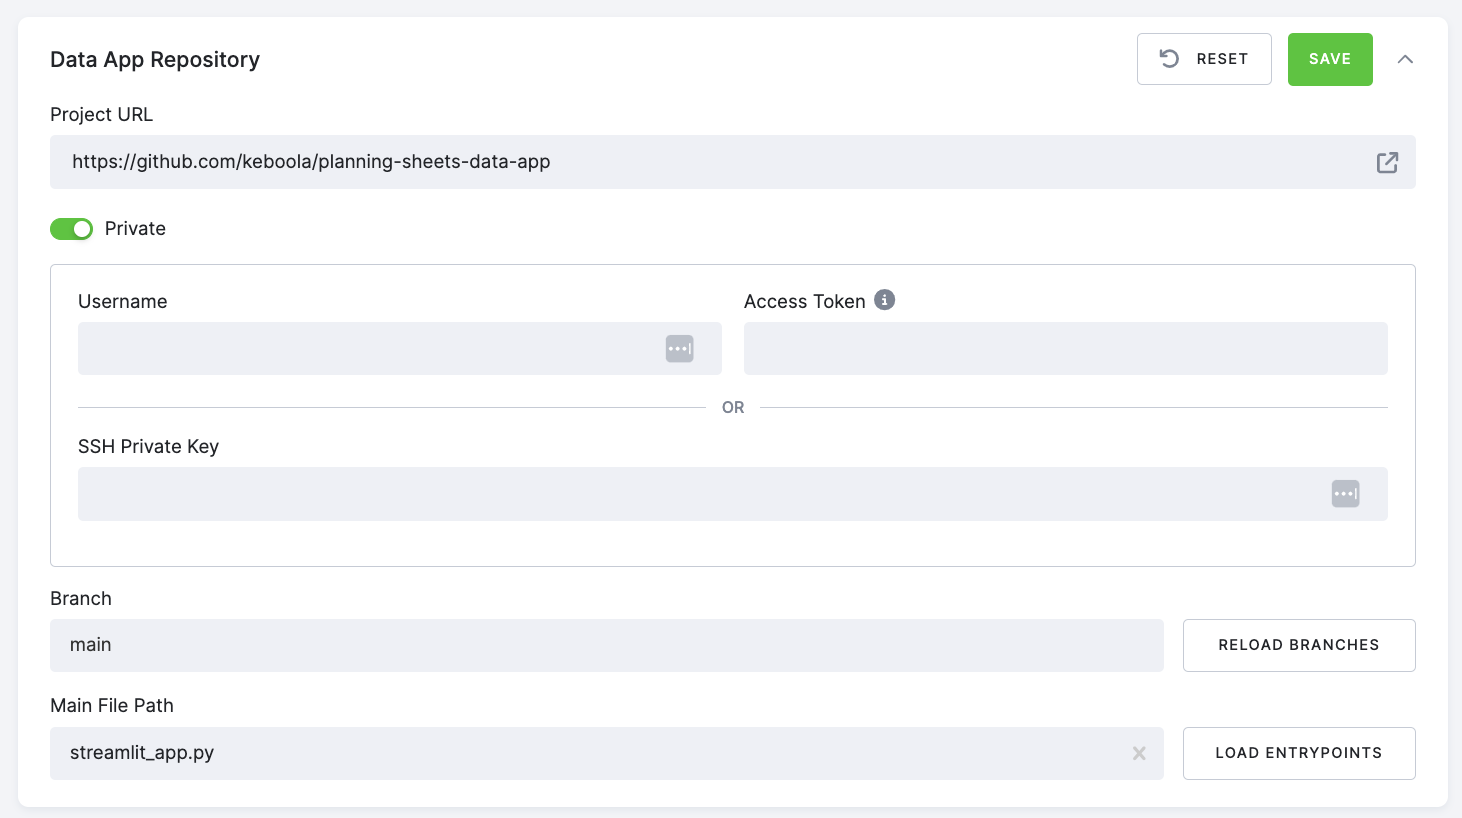The width and height of the screenshot is (1462, 818).
Task: Click the OR divider between credential options
Action: tap(733, 407)
